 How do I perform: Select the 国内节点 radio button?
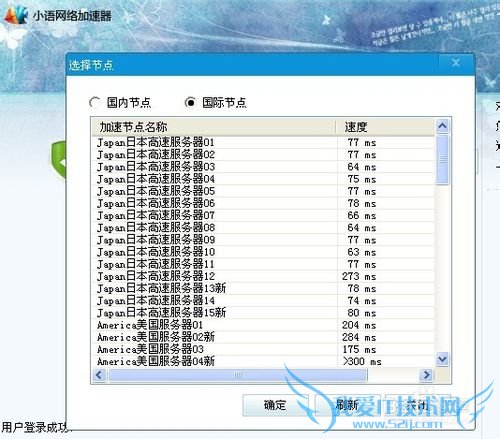tap(95, 102)
